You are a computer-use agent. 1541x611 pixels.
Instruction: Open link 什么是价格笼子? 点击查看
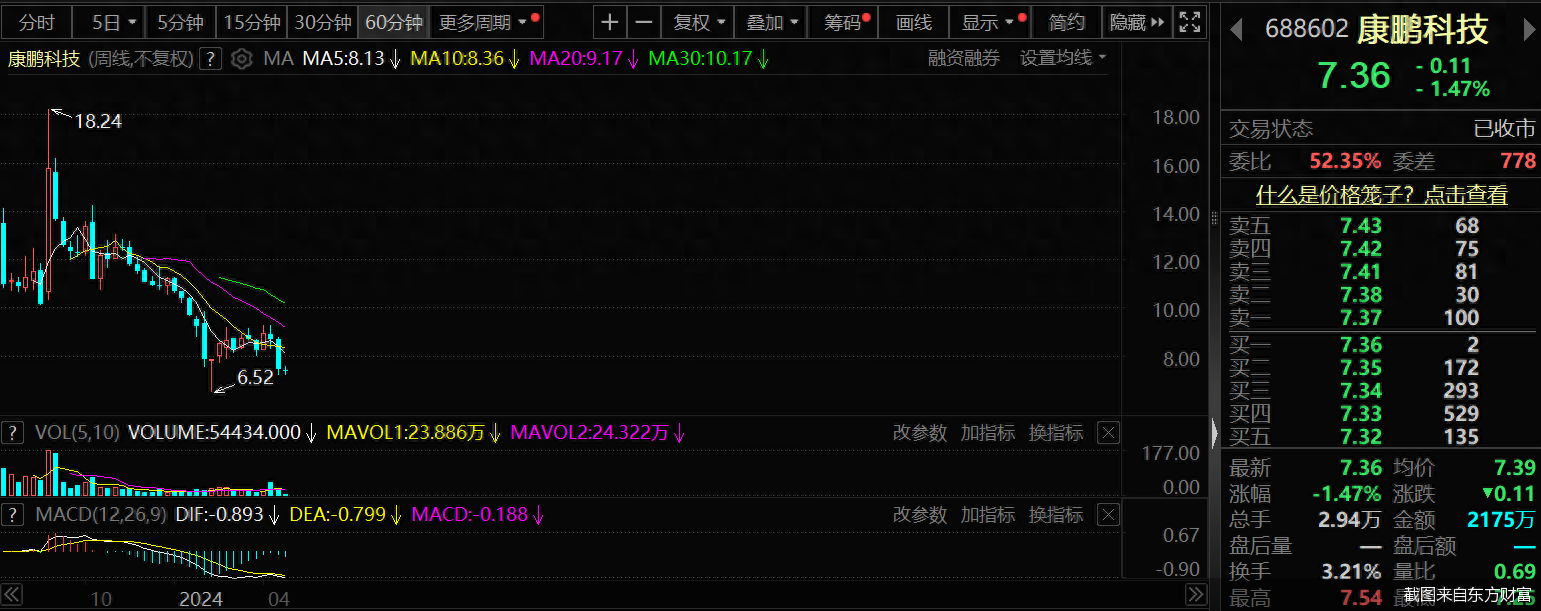click(x=1381, y=195)
